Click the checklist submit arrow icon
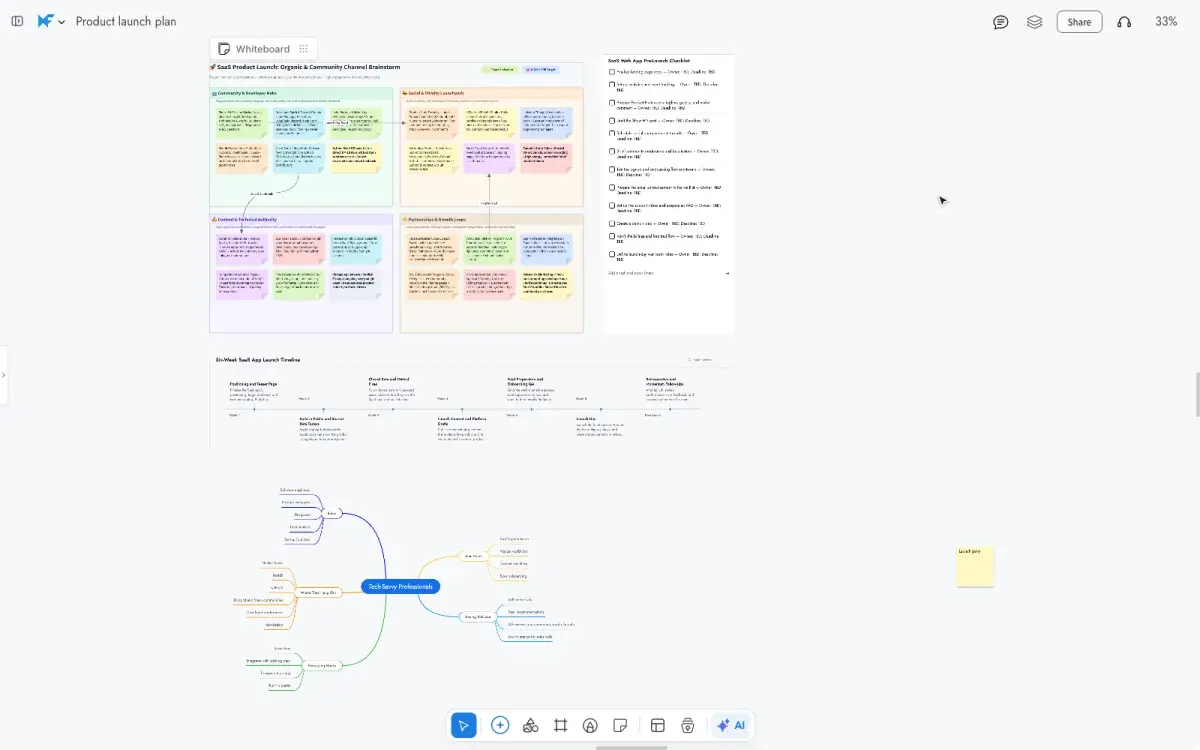Screen dimensions: 1200x750 click(727, 273)
